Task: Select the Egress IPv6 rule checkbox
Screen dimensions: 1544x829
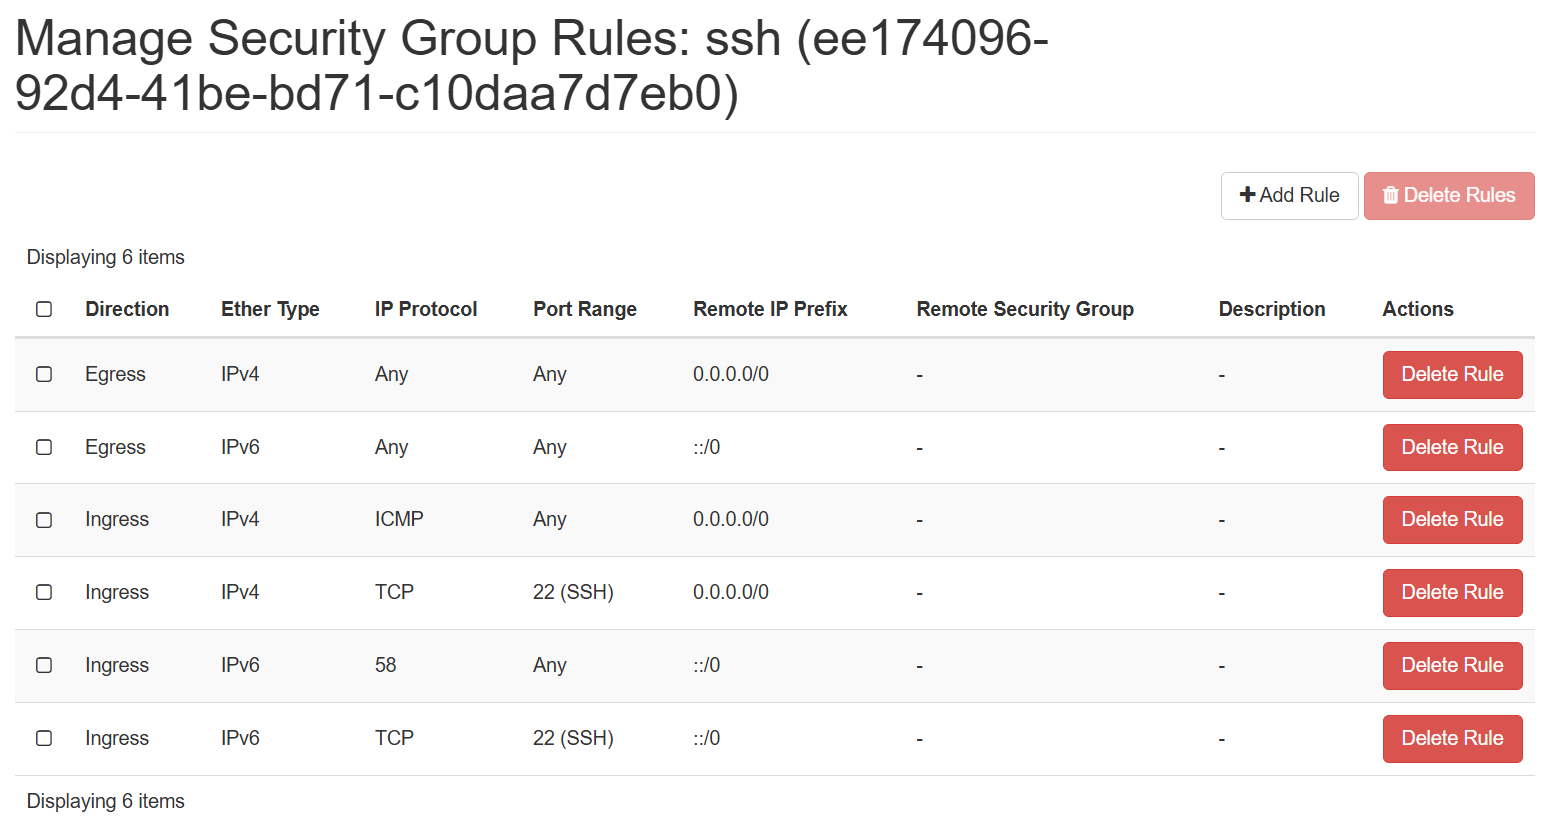Action: pos(44,447)
